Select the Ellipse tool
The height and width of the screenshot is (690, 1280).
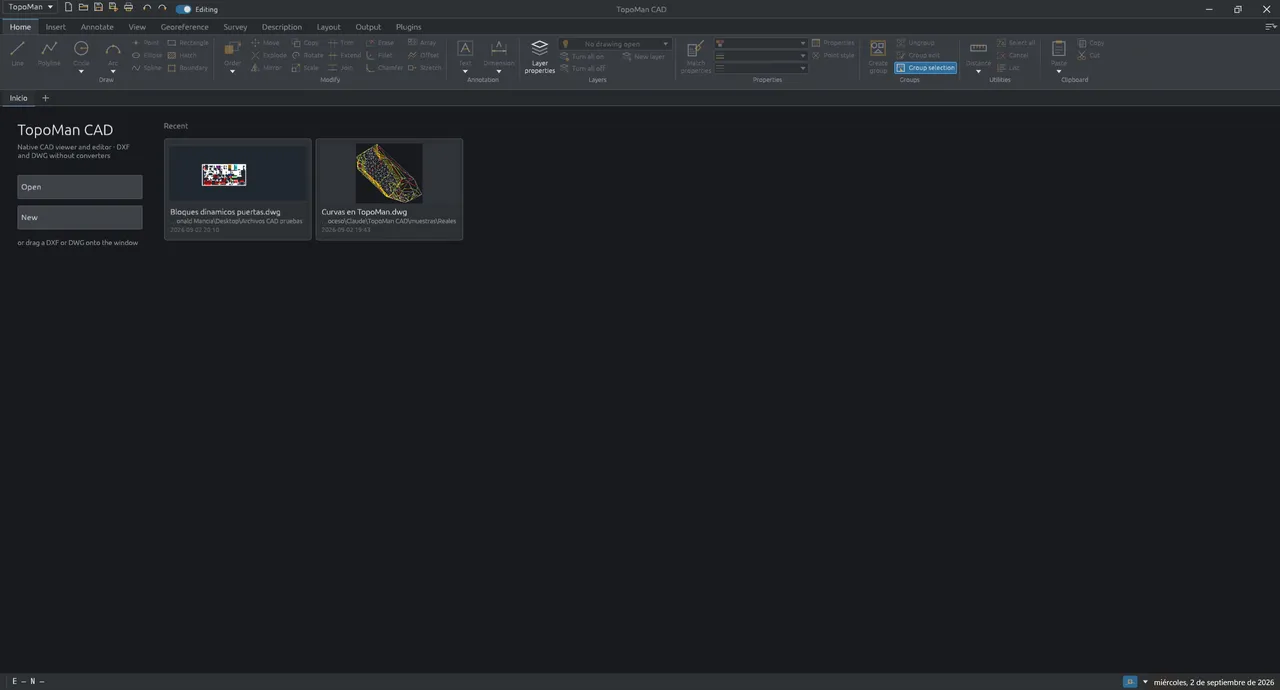click(147, 55)
